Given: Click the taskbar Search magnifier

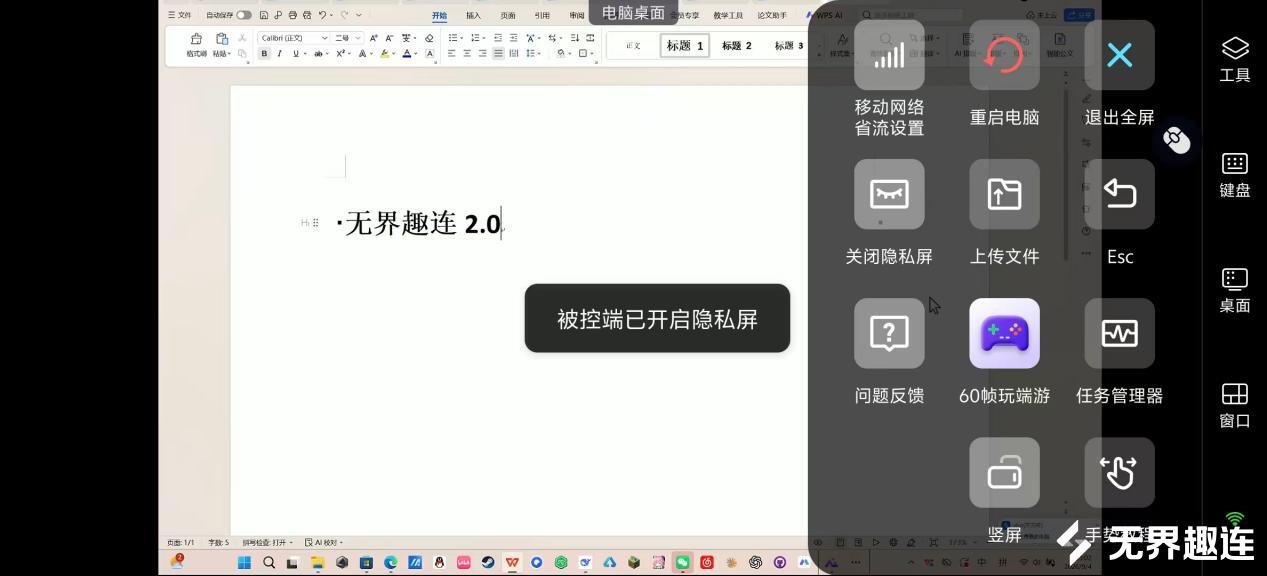Looking at the screenshot, I should 269,563.
